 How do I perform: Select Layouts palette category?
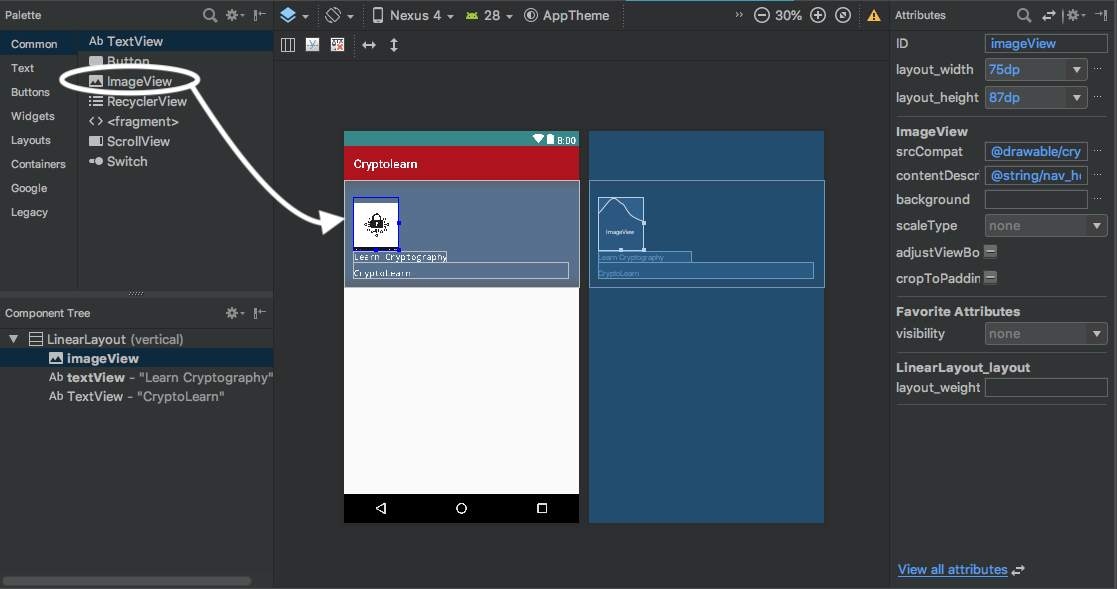click(31, 140)
